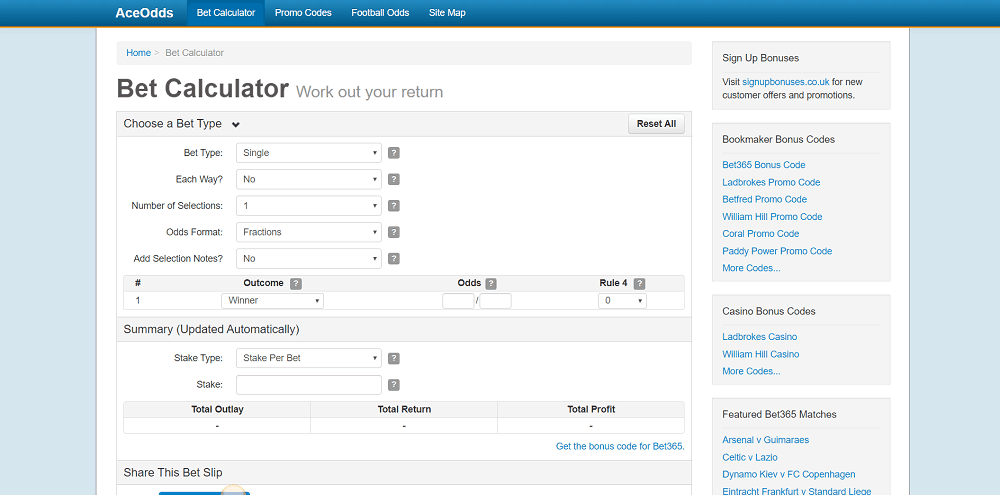Open the Paddy Power Promo Code link

pyautogui.click(x=777, y=251)
